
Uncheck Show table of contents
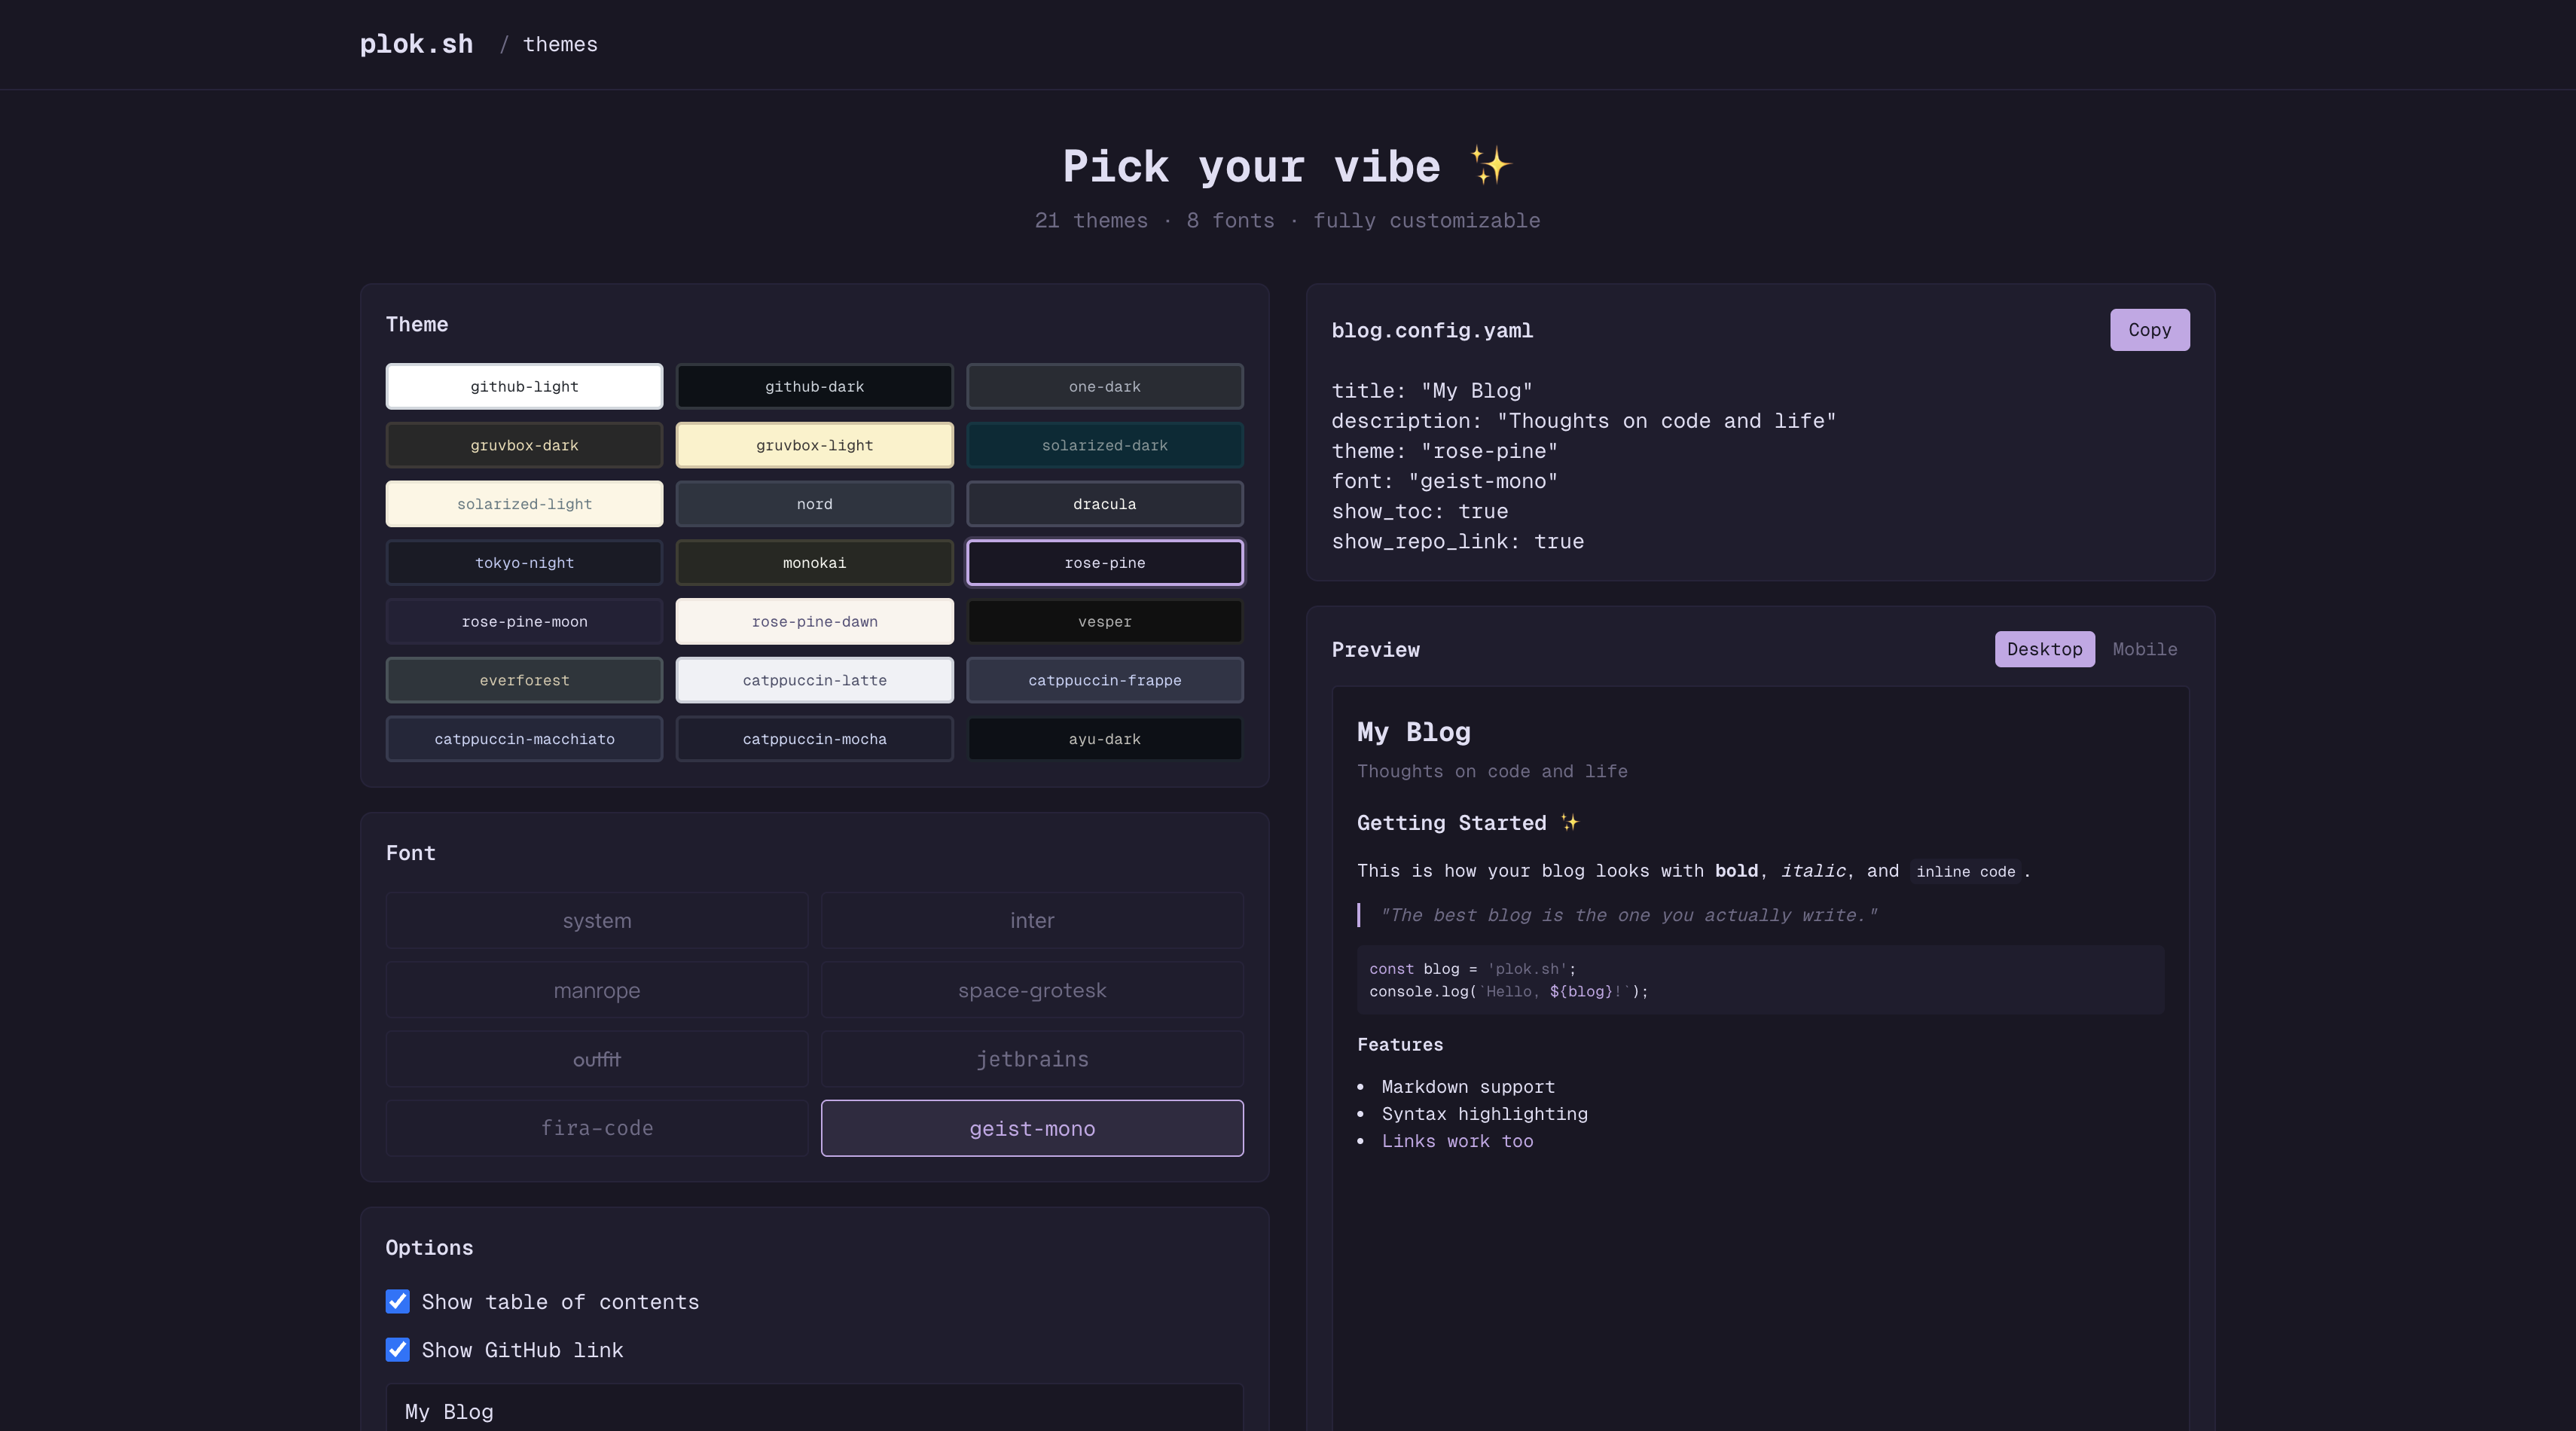tap(397, 1301)
